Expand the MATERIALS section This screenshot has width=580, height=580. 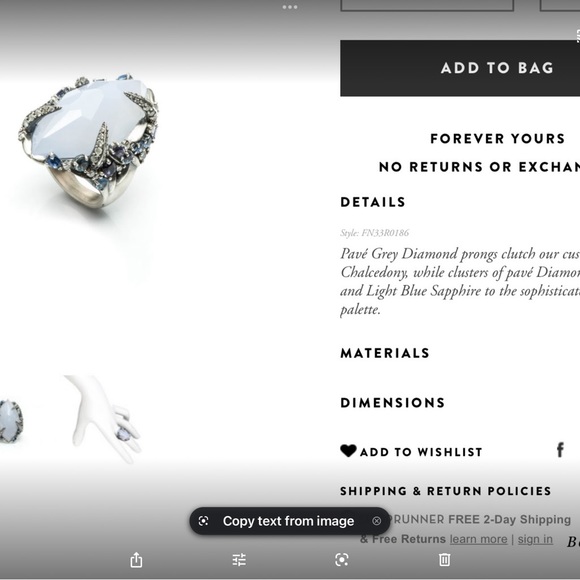tap(385, 353)
